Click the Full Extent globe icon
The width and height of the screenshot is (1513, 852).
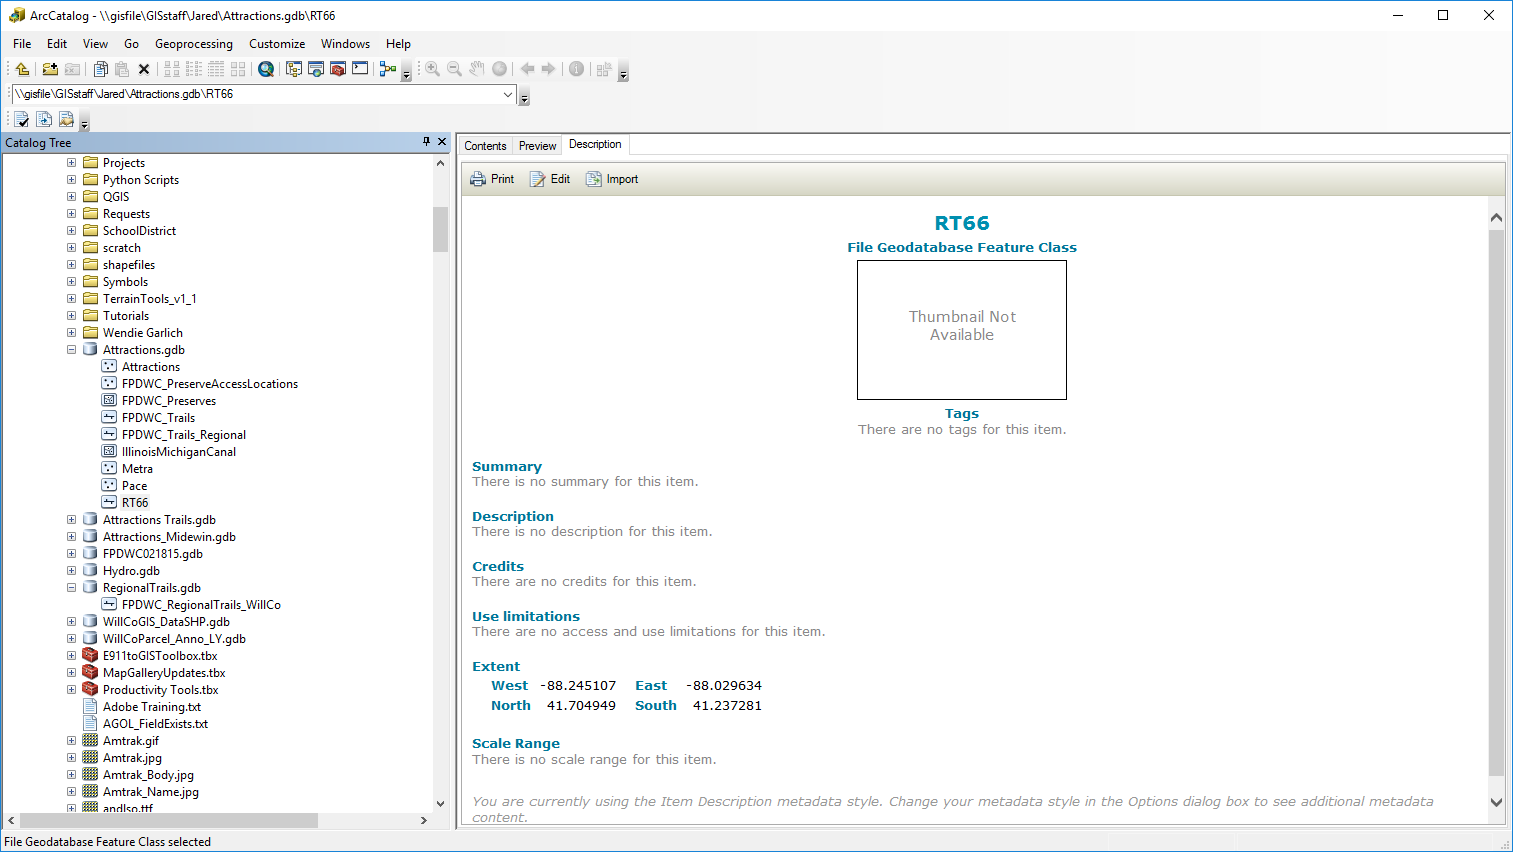point(499,69)
